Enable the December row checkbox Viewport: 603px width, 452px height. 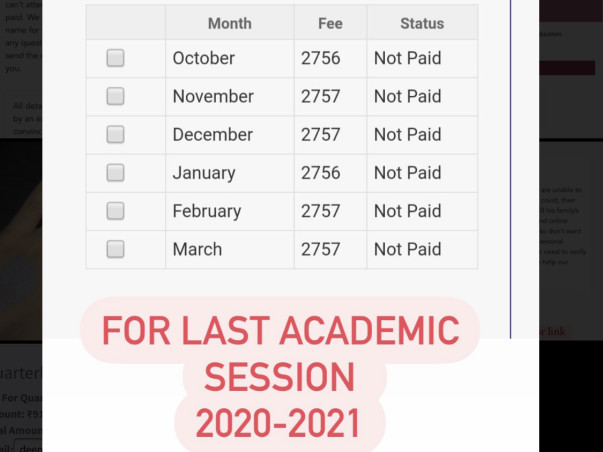tap(116, 135)
